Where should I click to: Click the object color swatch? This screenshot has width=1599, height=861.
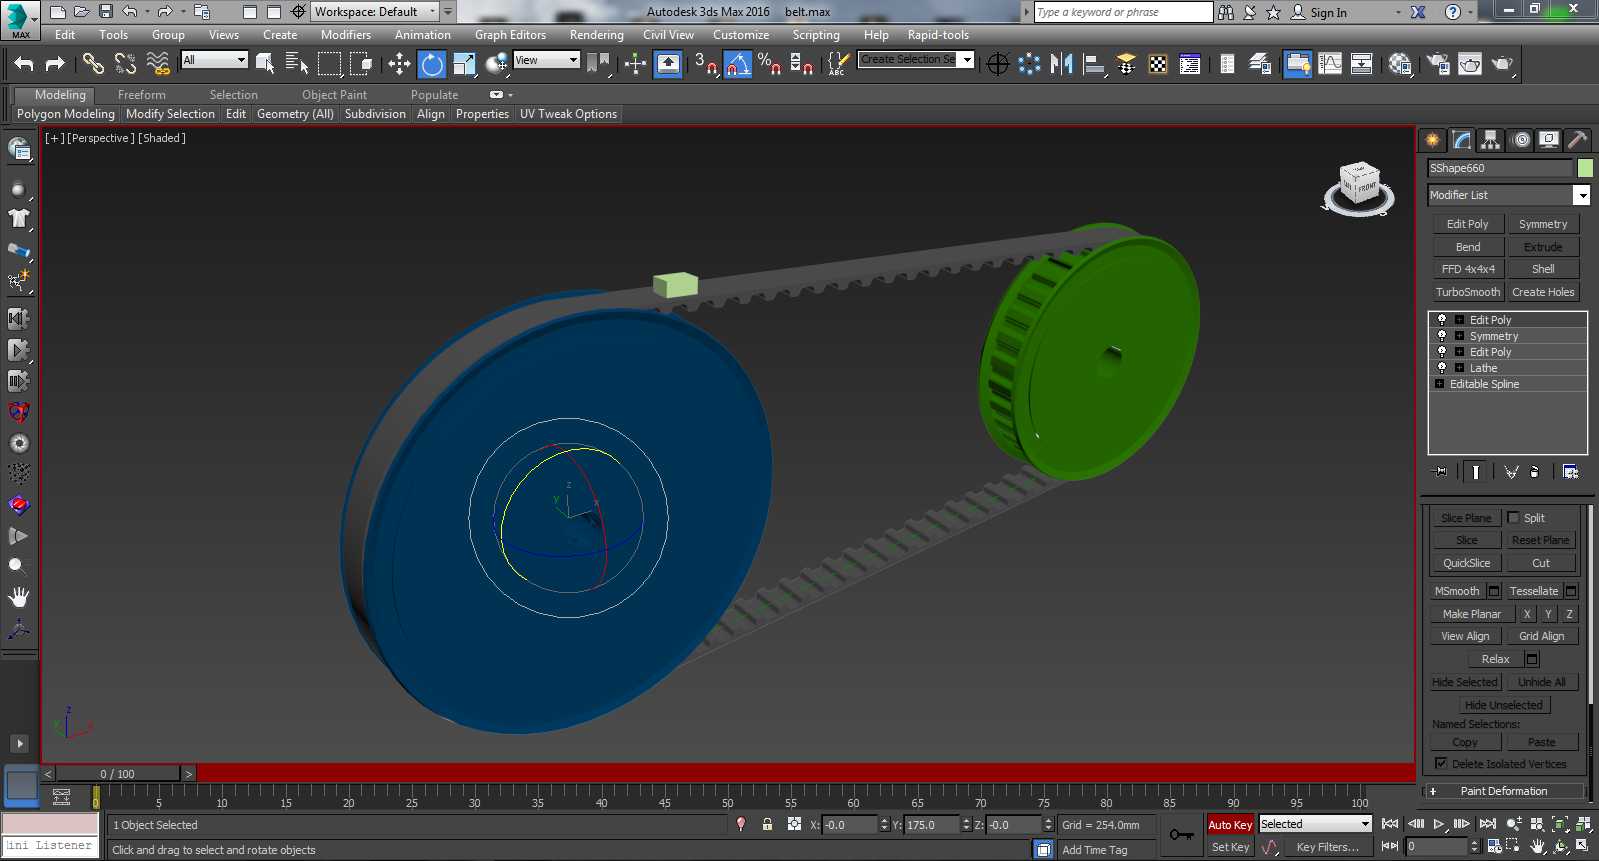click(1585, 168)
